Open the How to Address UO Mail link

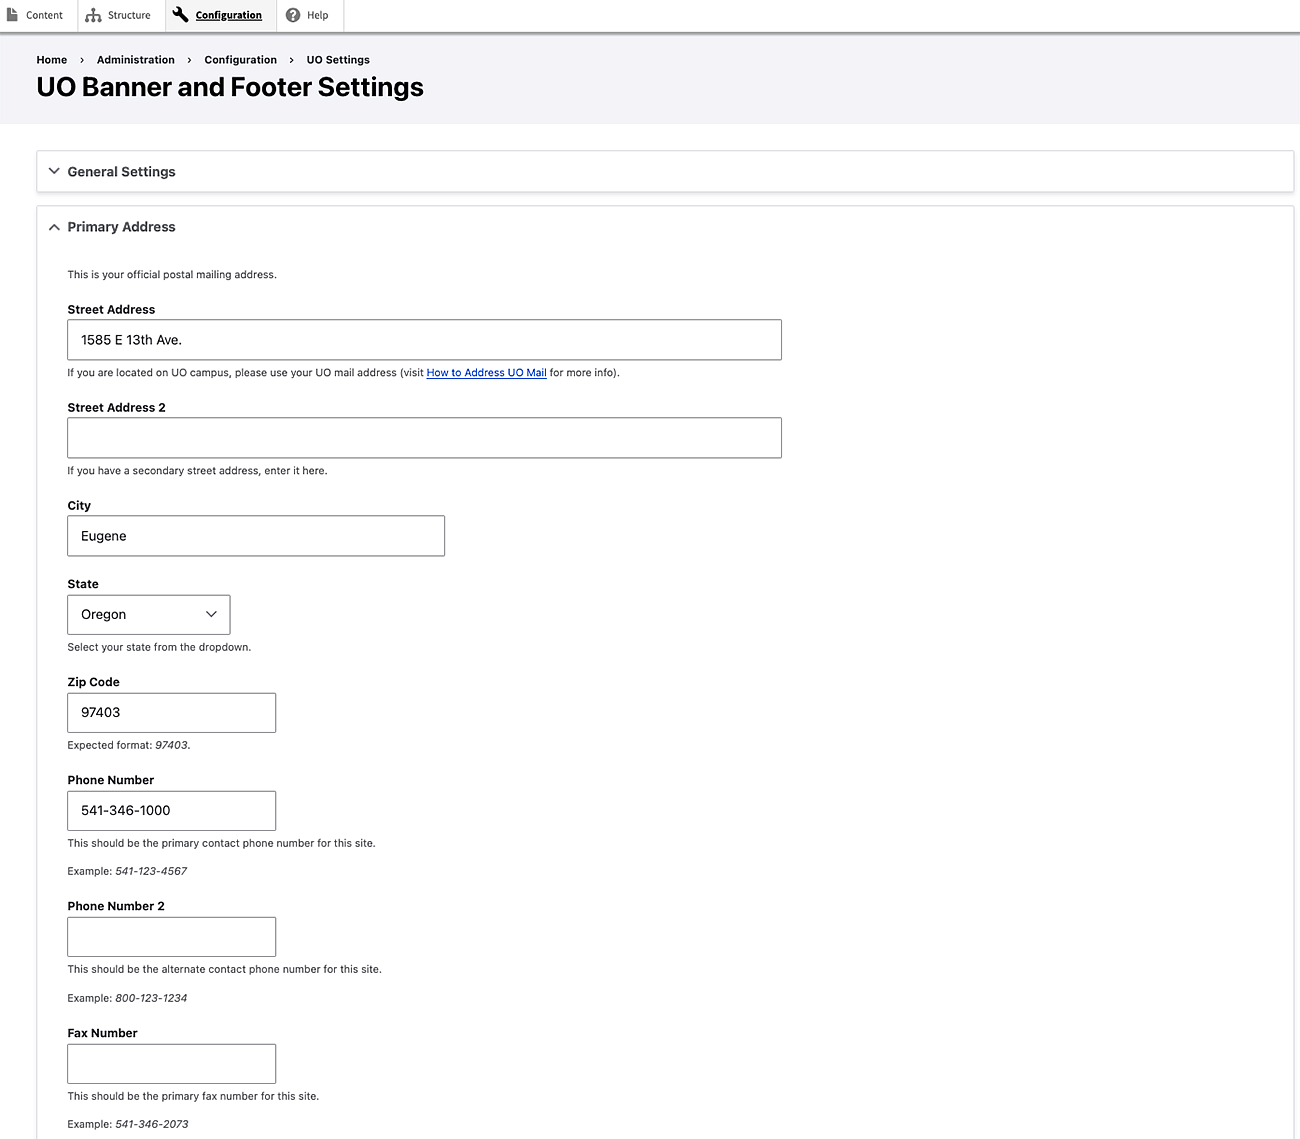487,373
